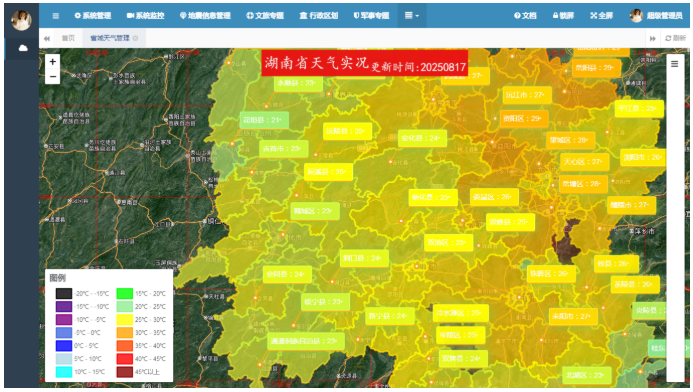The height and width of the screenshot is (392, 693).
Task: Open the 系统监控 menu
Action: coord(145,16)
